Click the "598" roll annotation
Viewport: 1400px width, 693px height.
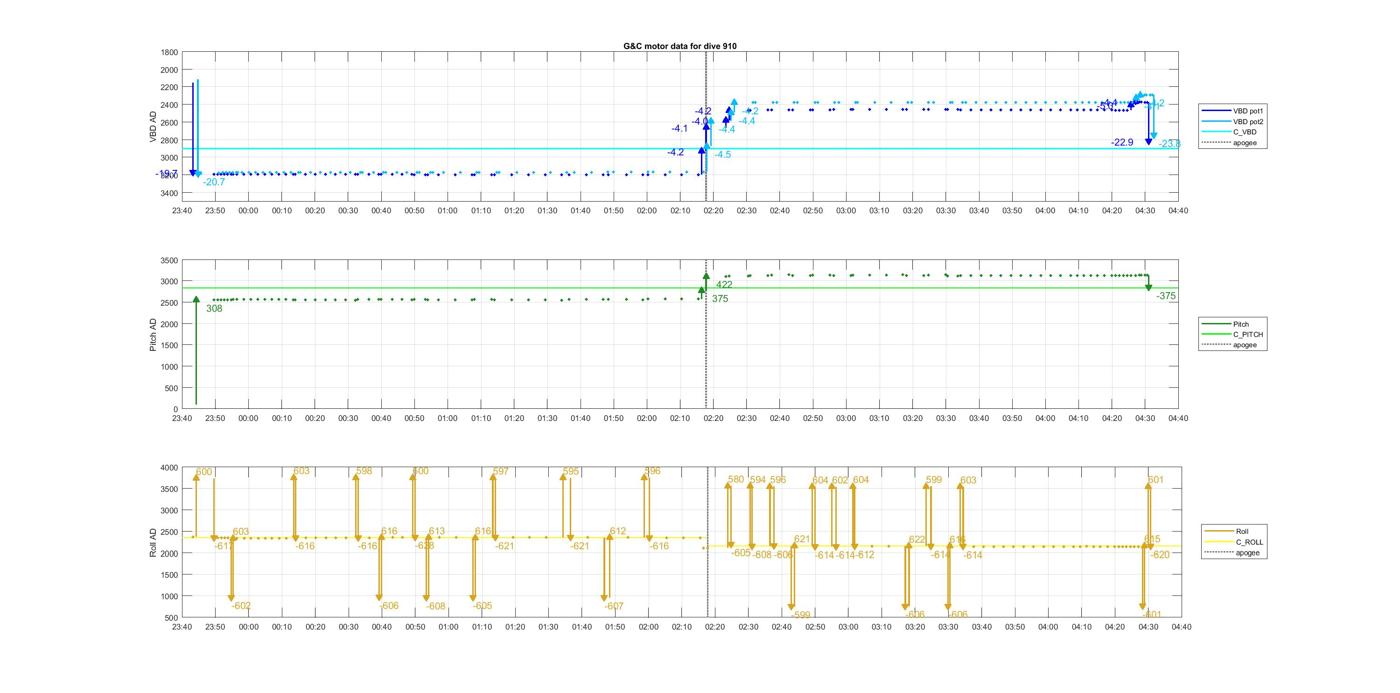(364, 471)
